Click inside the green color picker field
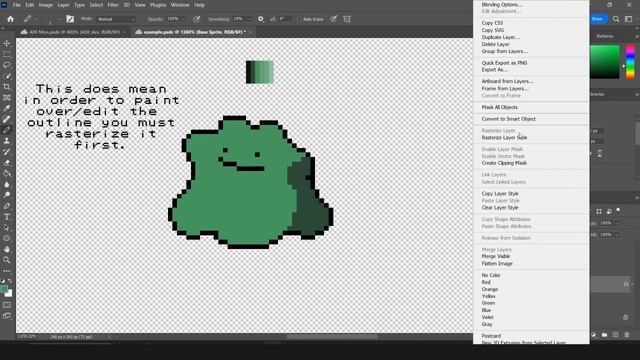640x360 pixels. click(x=605, y=62)
